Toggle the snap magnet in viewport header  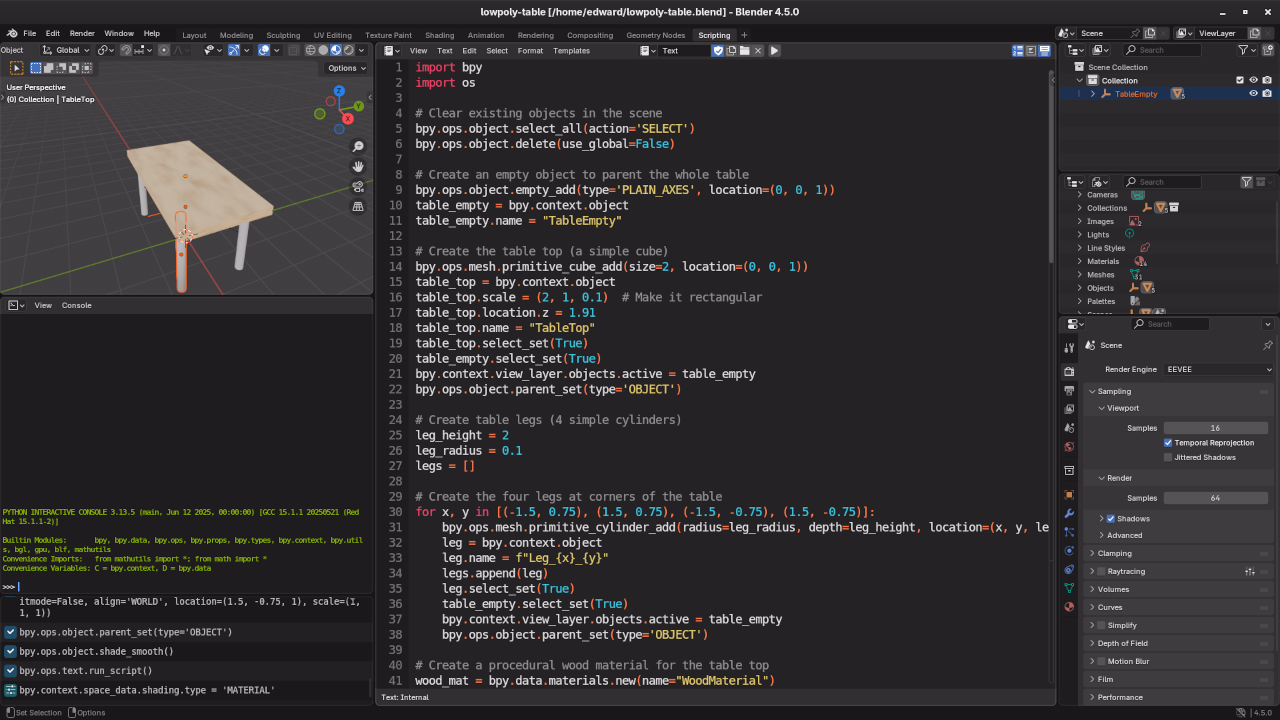(x=127, y=50)
